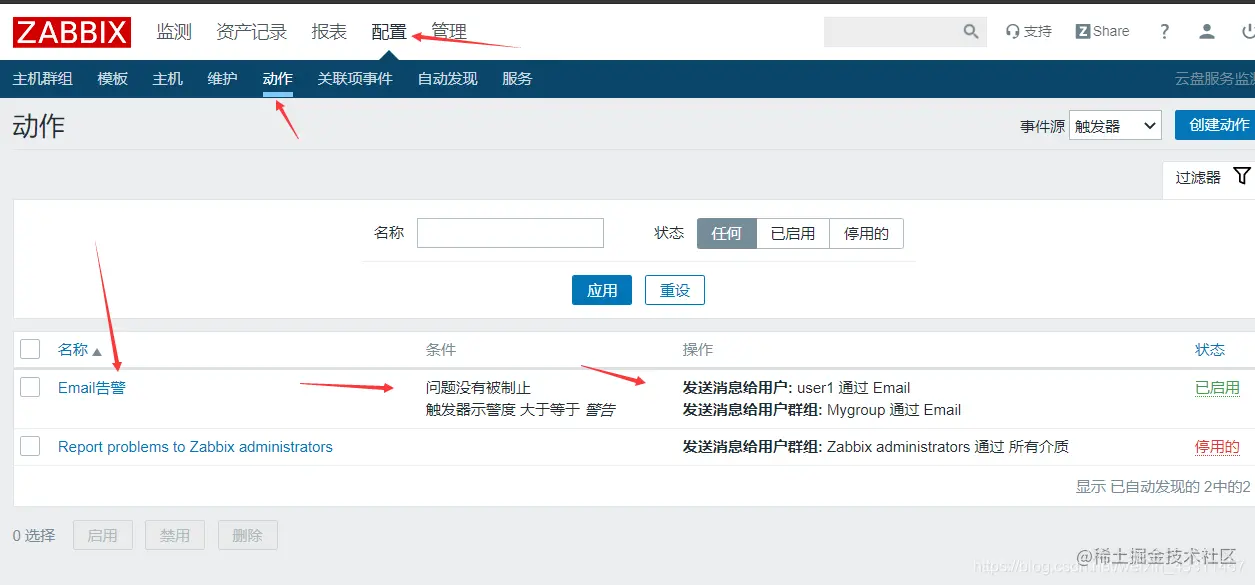1255x585 pixels.
Task: Open the user profile icon
Action: tap(1207, 32)
